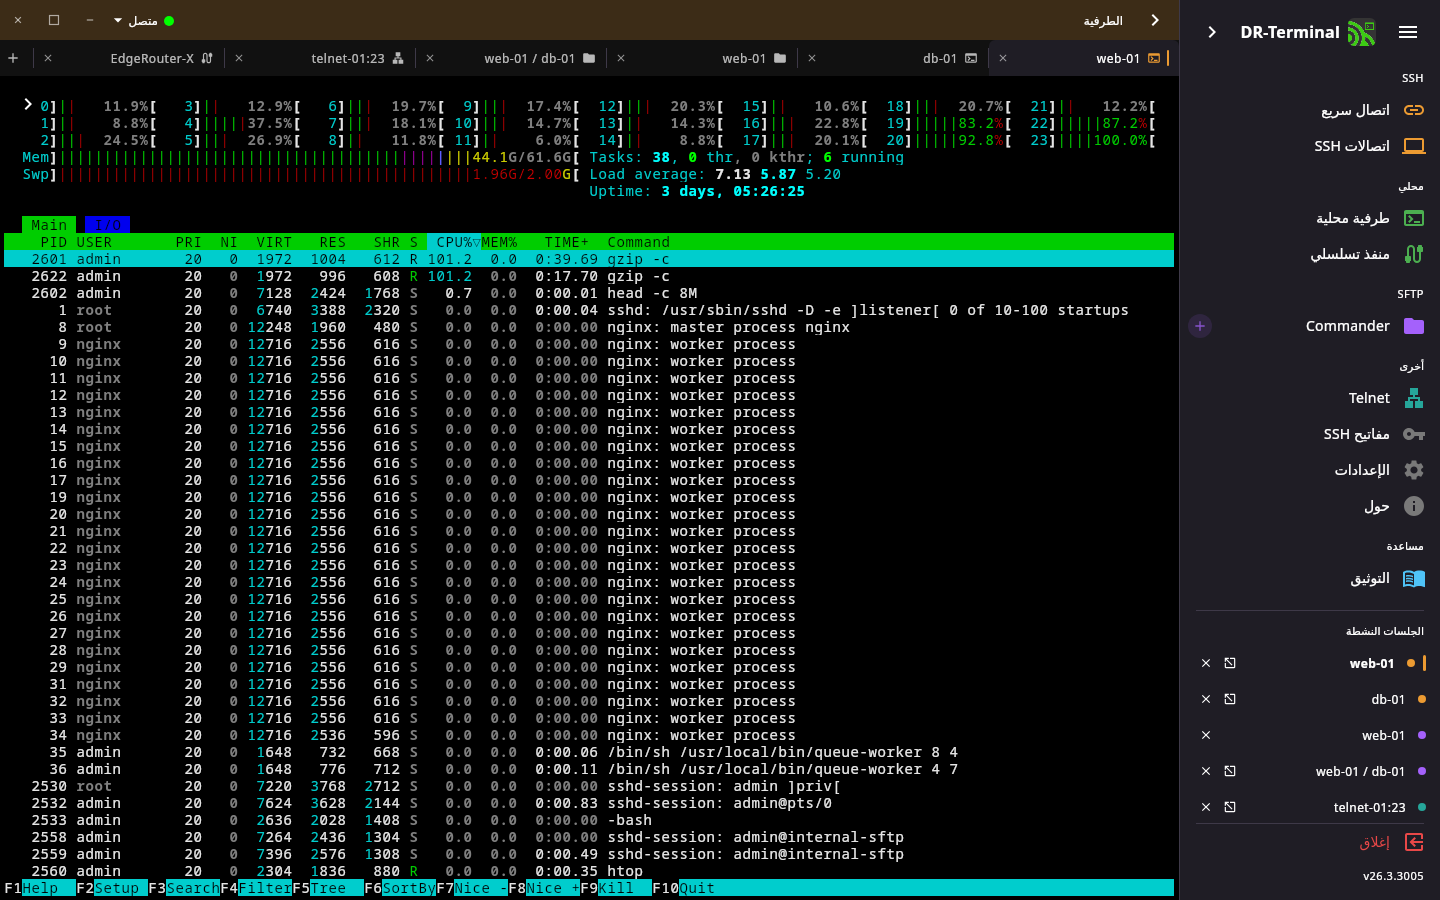Click F3 Search in htop footer
1440x900 pixels.
click(184, 888)
